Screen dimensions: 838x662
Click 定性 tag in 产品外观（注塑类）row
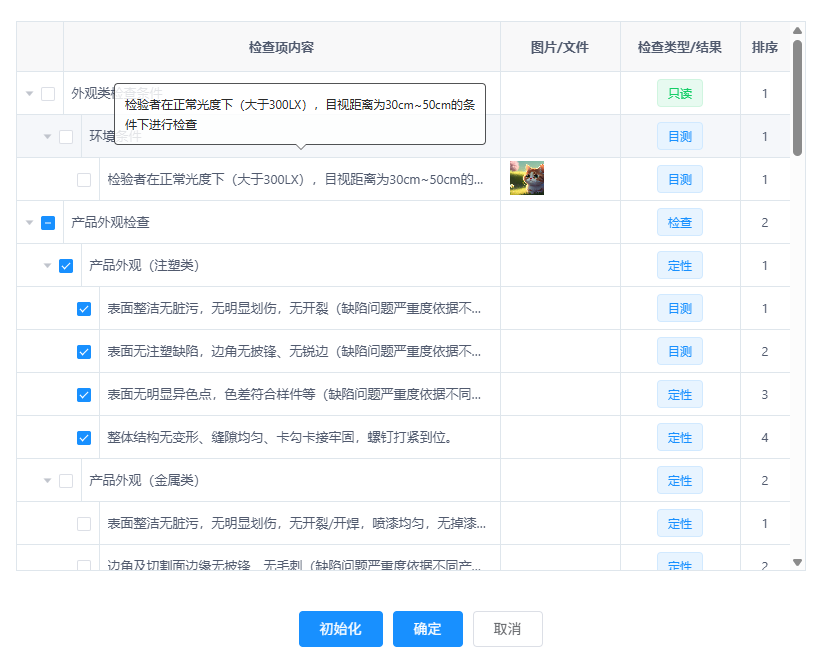680,265
